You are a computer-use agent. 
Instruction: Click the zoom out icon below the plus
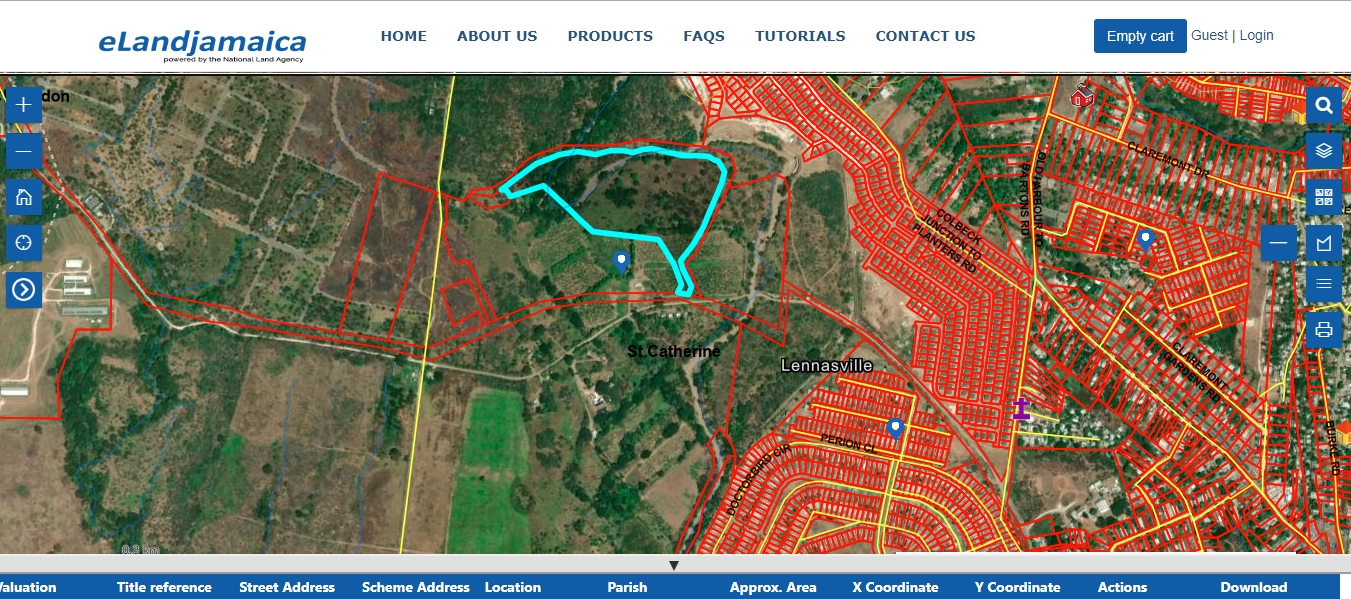(24, 151)
